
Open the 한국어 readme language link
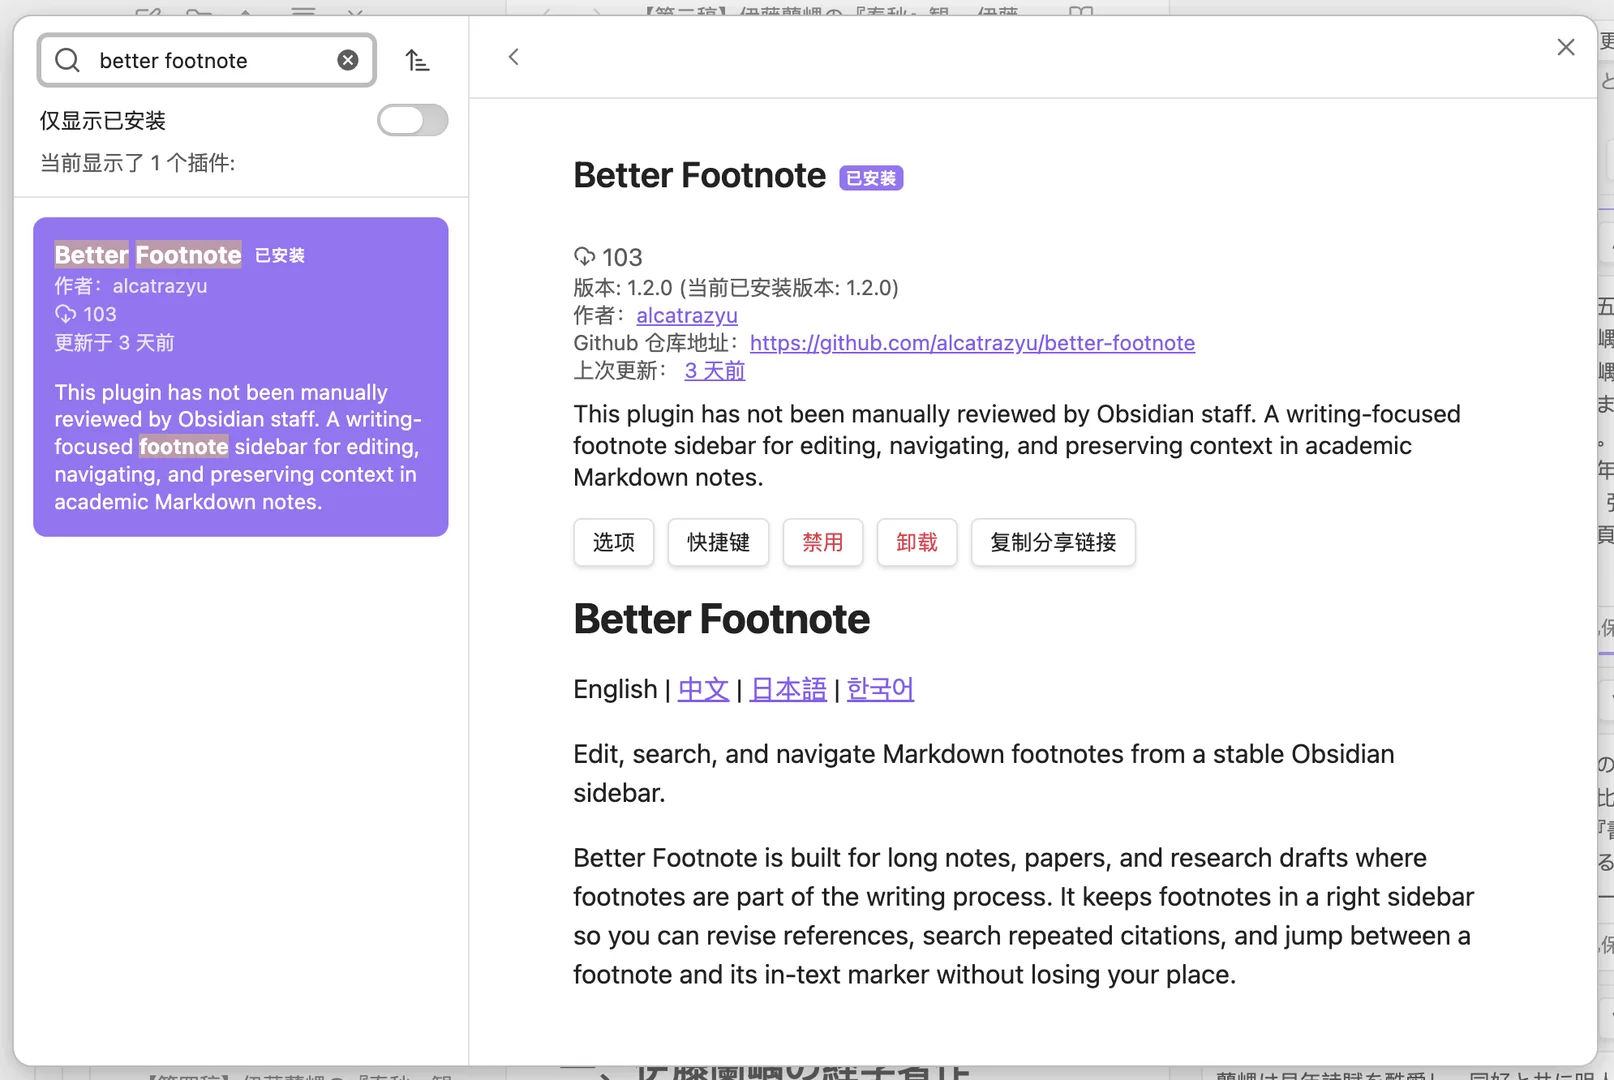pos(880,689)
